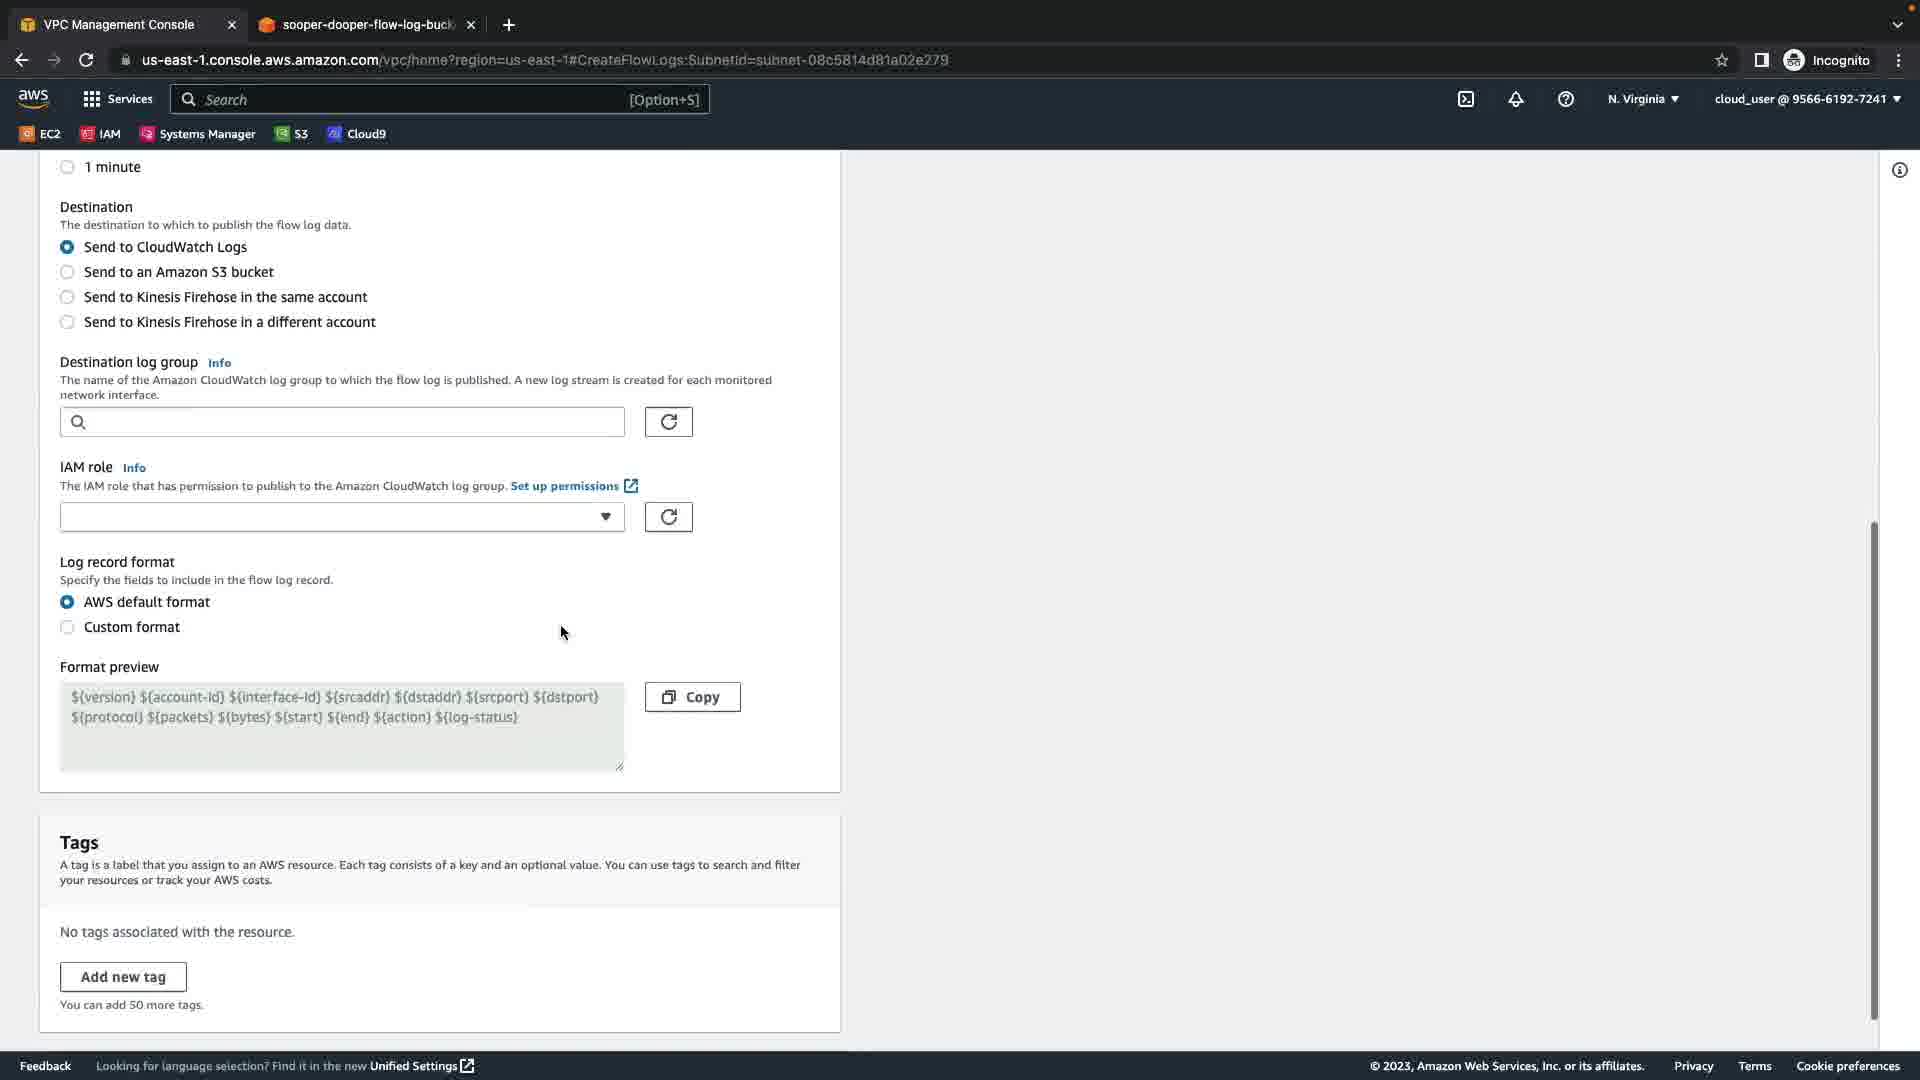
Task: Open AWS CloudShell icon in header
Action: pos(1466,99)
